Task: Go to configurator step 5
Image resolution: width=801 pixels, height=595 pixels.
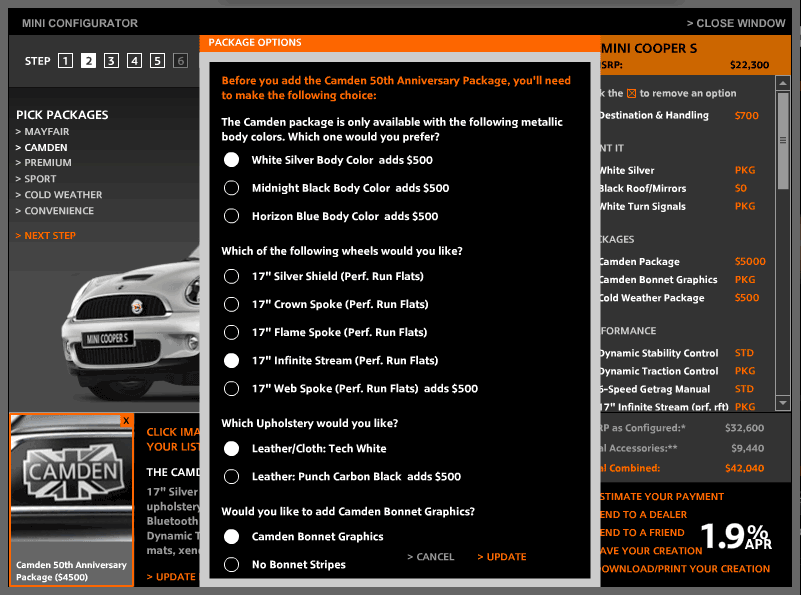Action: pyautogui.click(x=157, y=61)
